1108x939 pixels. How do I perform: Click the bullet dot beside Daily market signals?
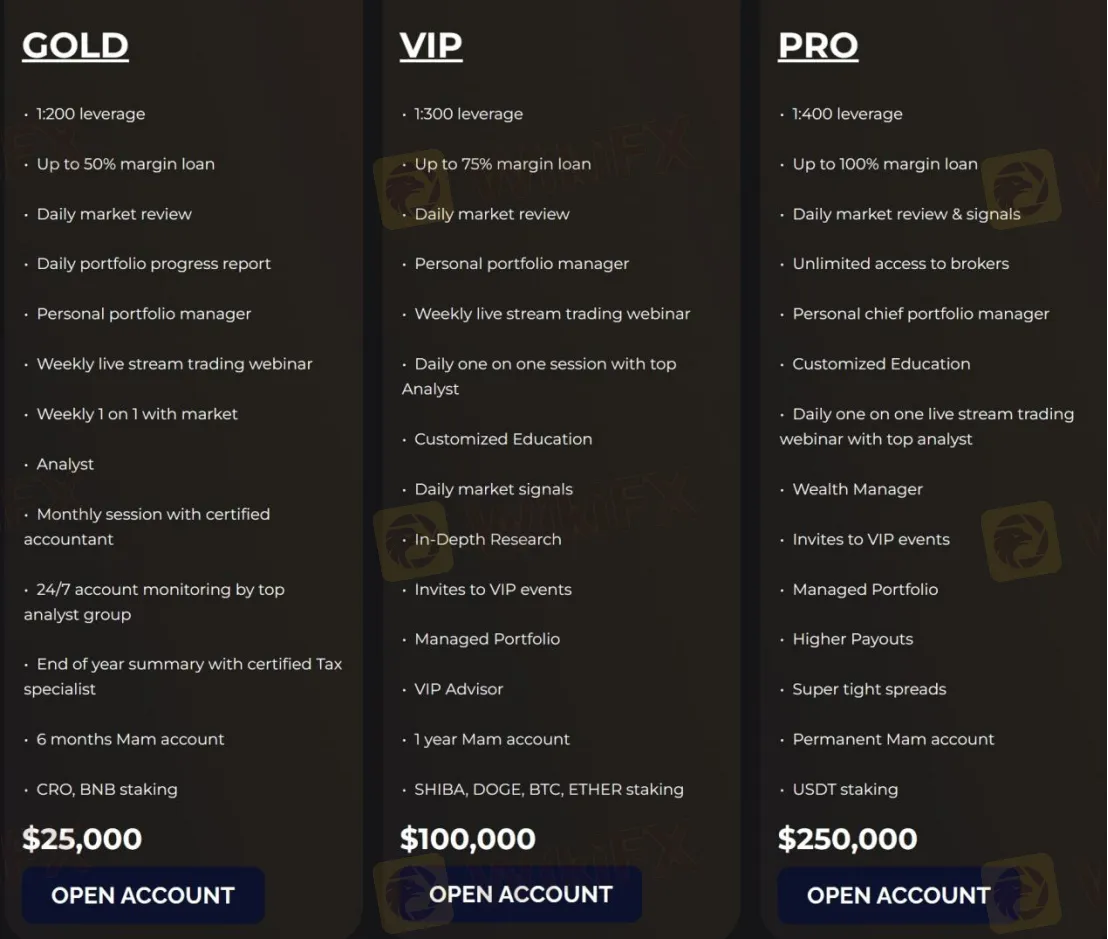[x=403, y=489]
